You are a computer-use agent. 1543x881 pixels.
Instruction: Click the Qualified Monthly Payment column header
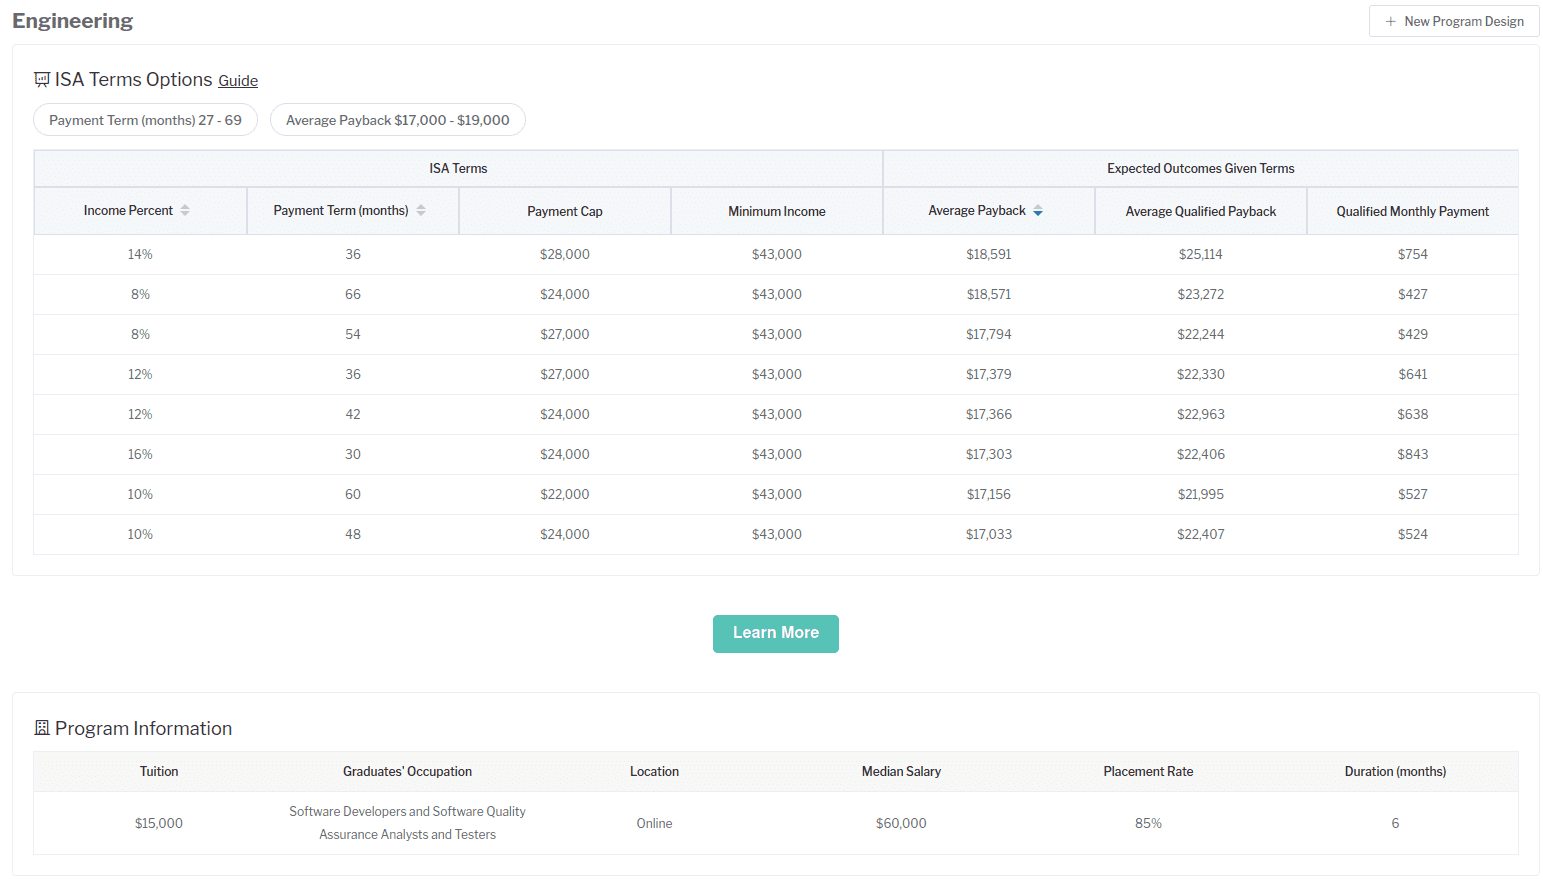coord(1412,212)
